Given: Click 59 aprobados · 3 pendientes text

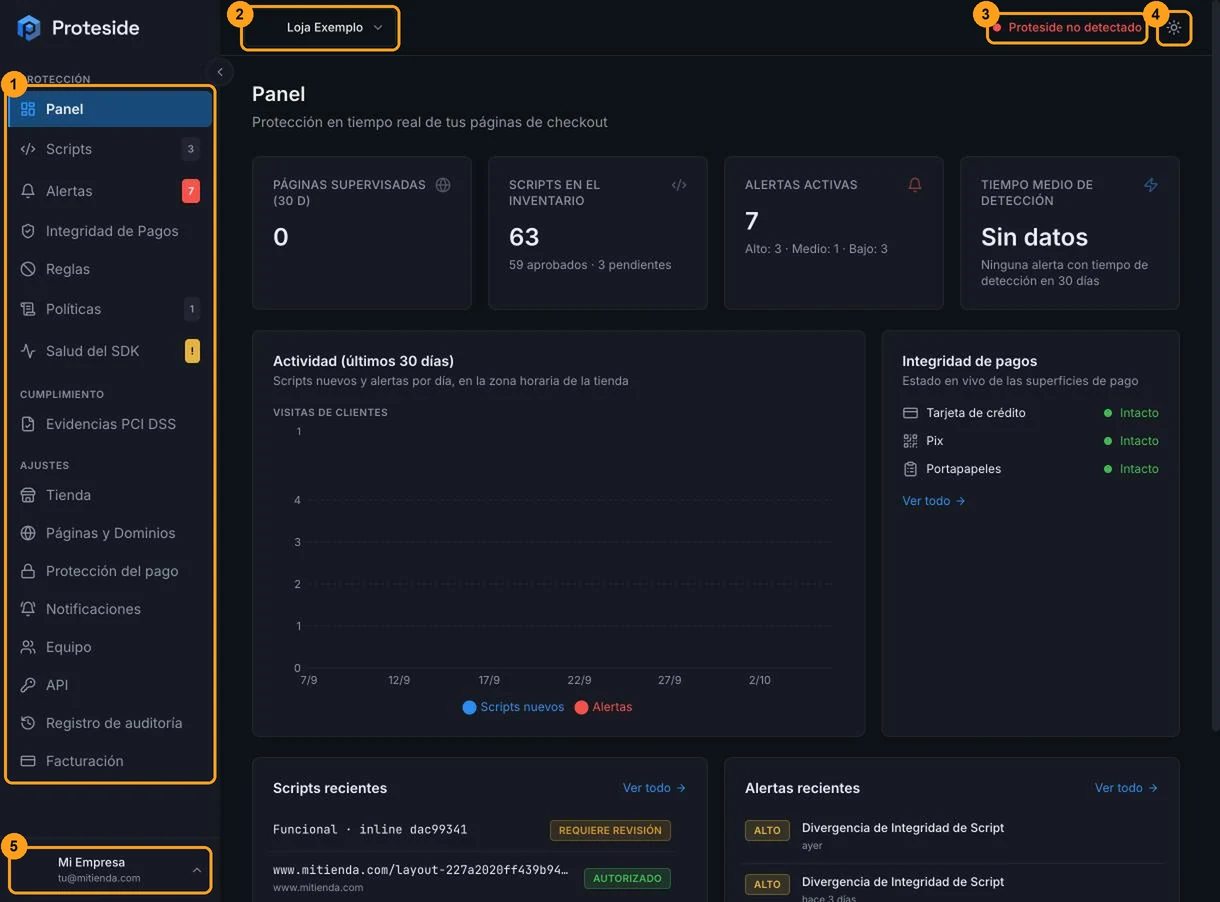Looking at the screenshot, I should tap(590, 265).
